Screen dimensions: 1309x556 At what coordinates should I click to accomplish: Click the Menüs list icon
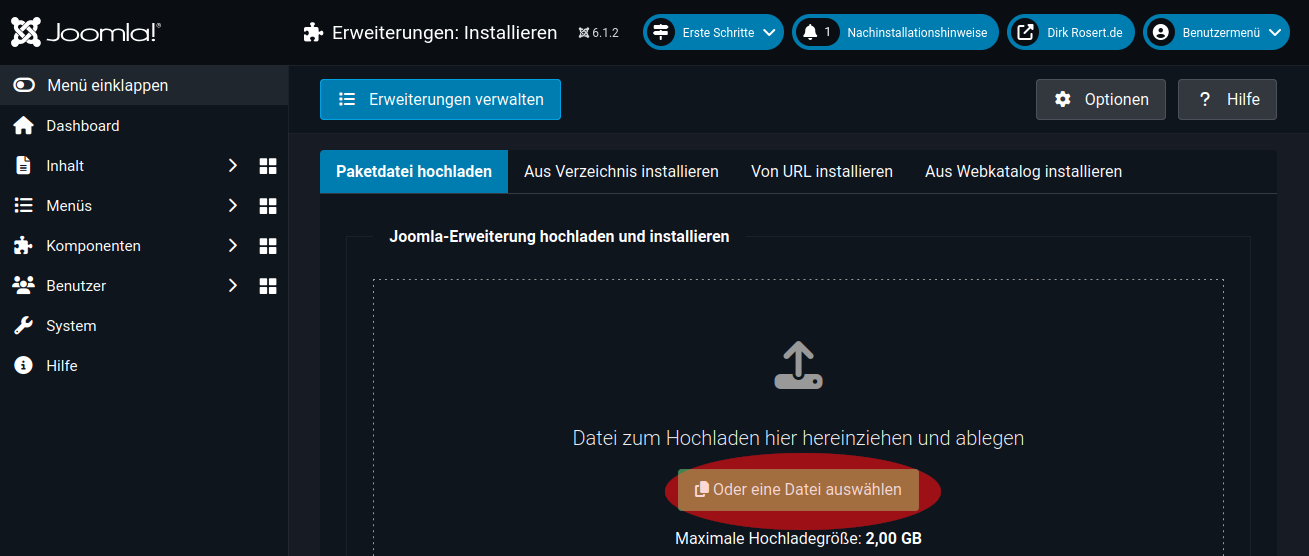(23, 206)
